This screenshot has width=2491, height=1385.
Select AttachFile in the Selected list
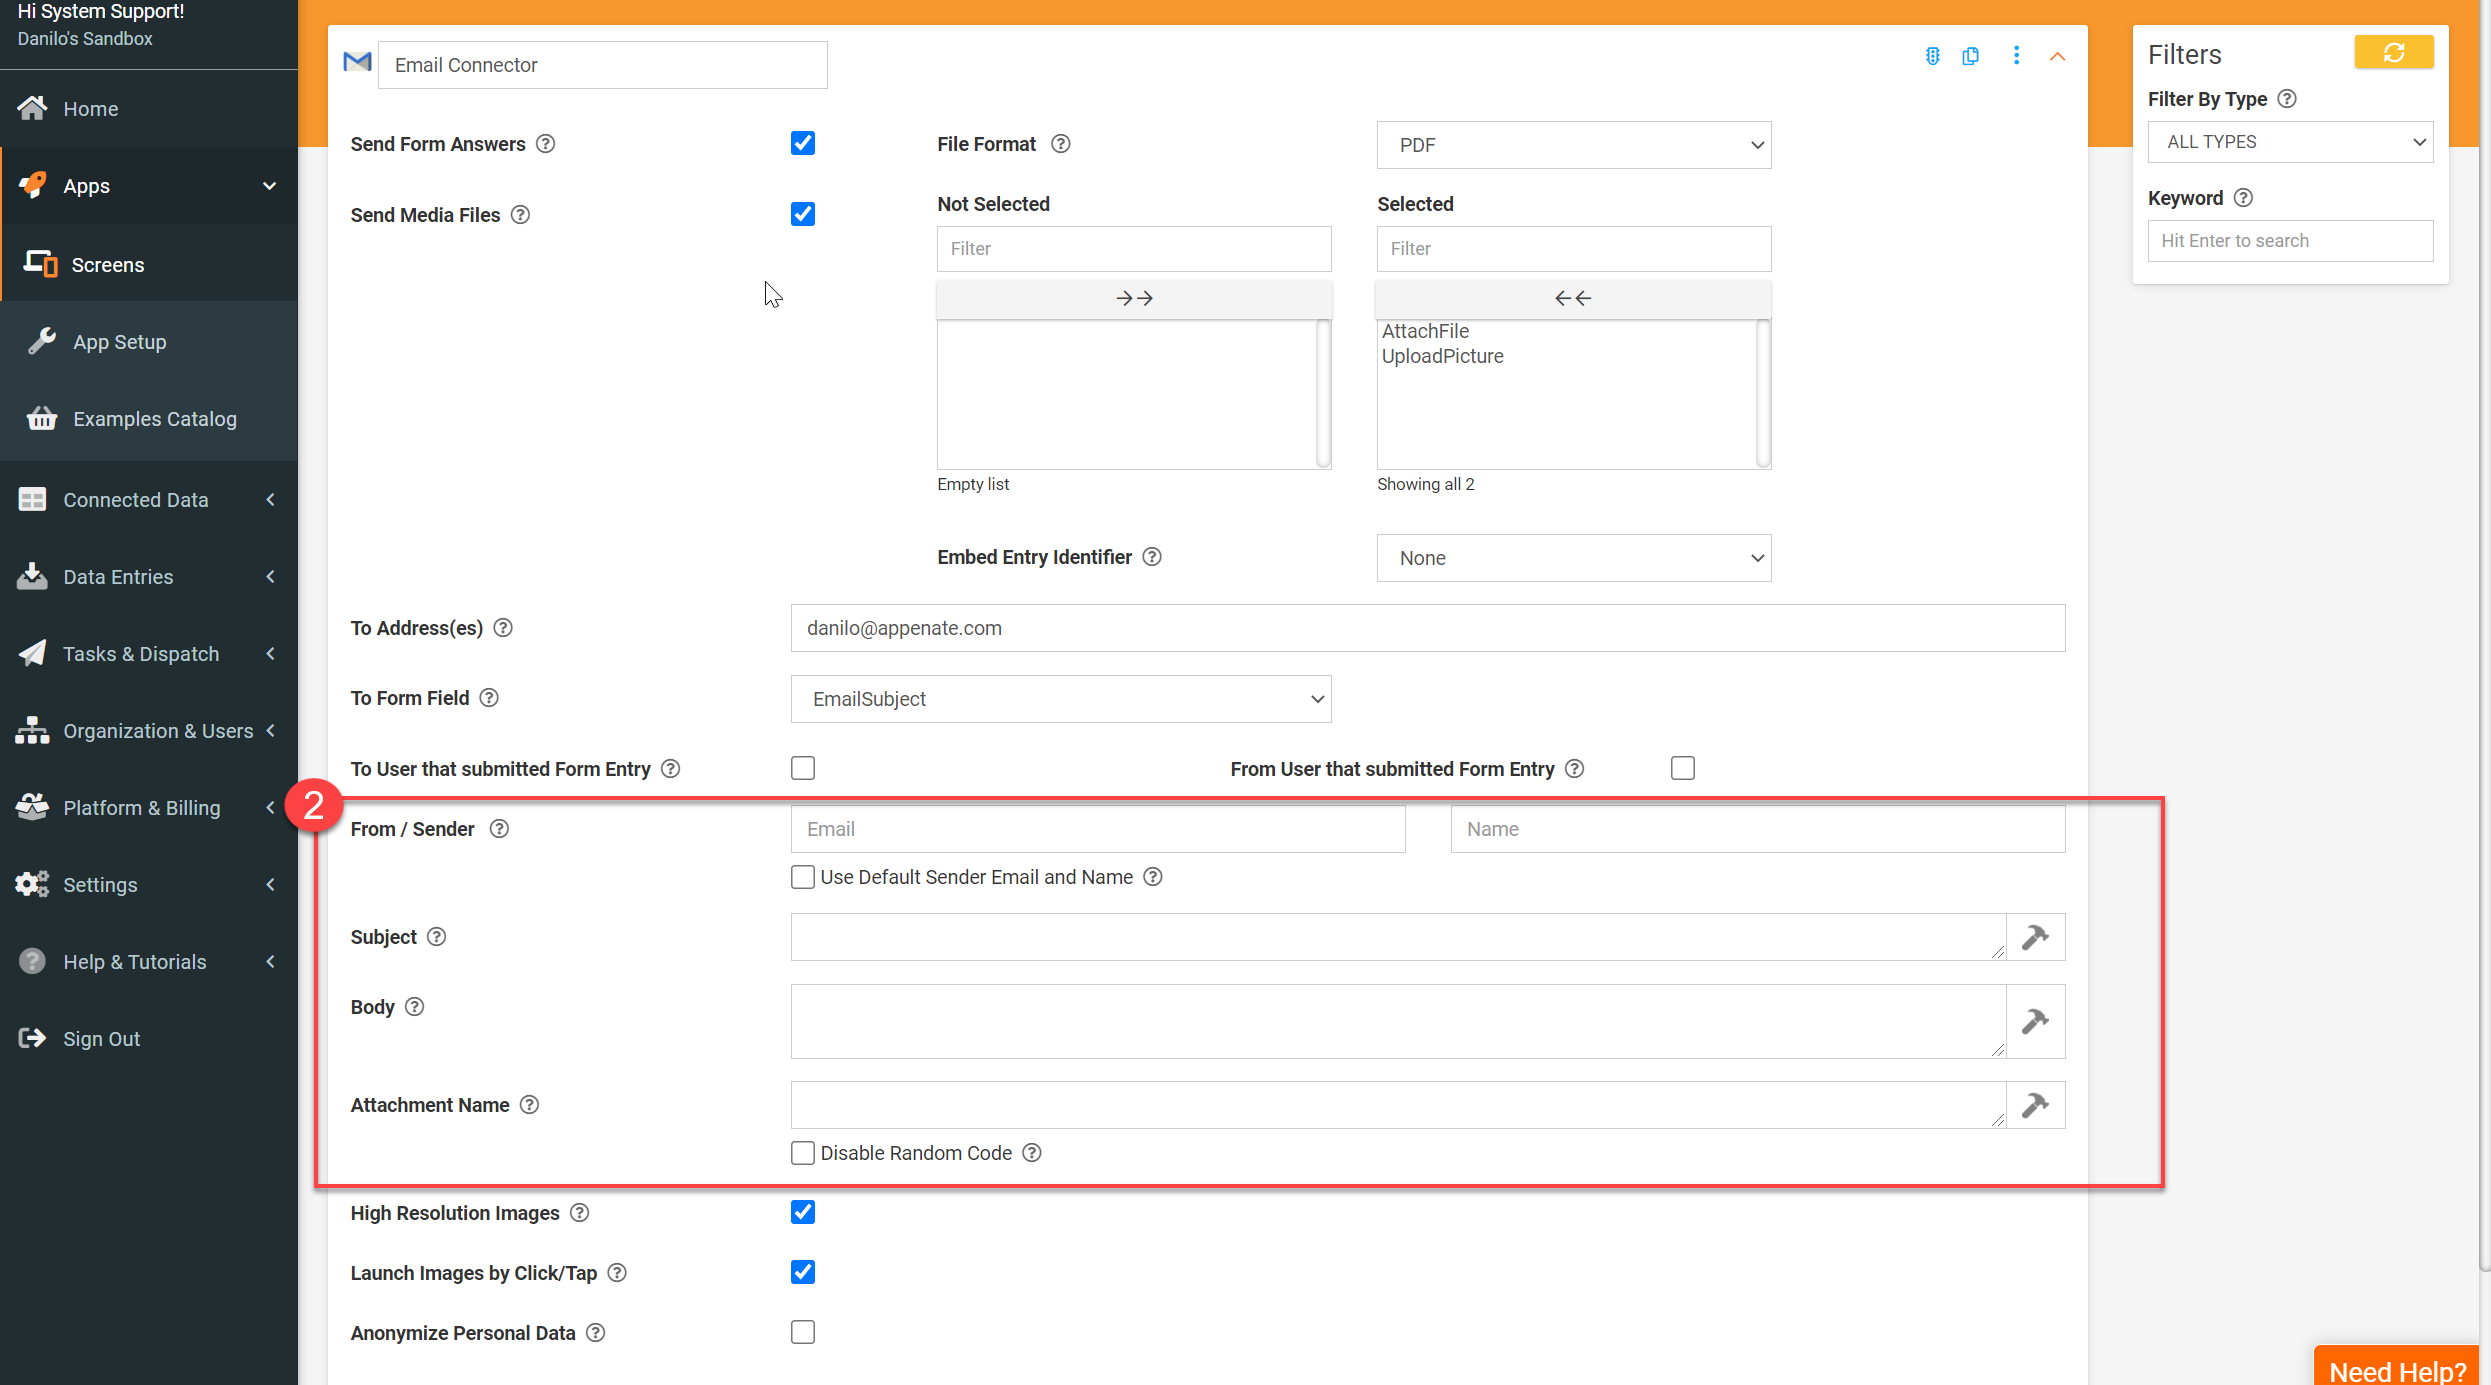tap(1425, 331)
